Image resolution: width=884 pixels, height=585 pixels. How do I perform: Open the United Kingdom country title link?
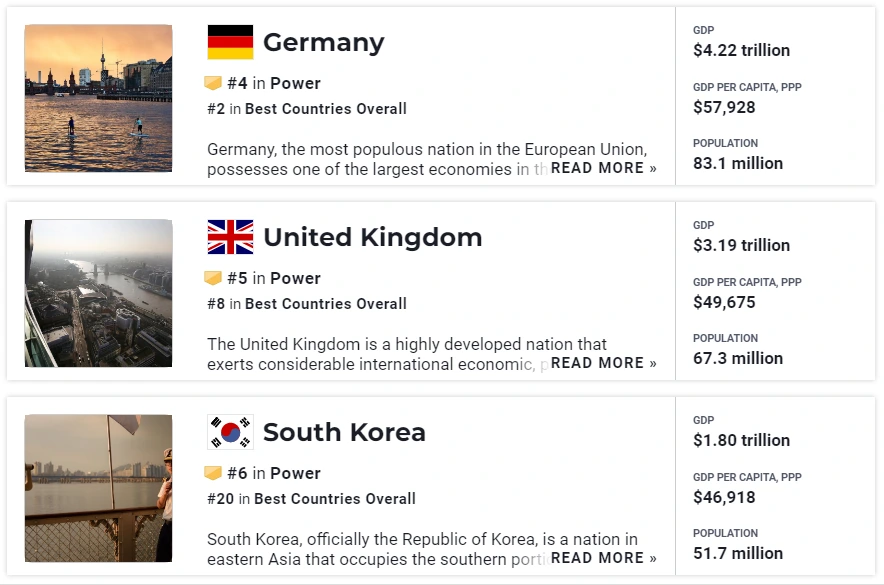[x=373, y=237]
